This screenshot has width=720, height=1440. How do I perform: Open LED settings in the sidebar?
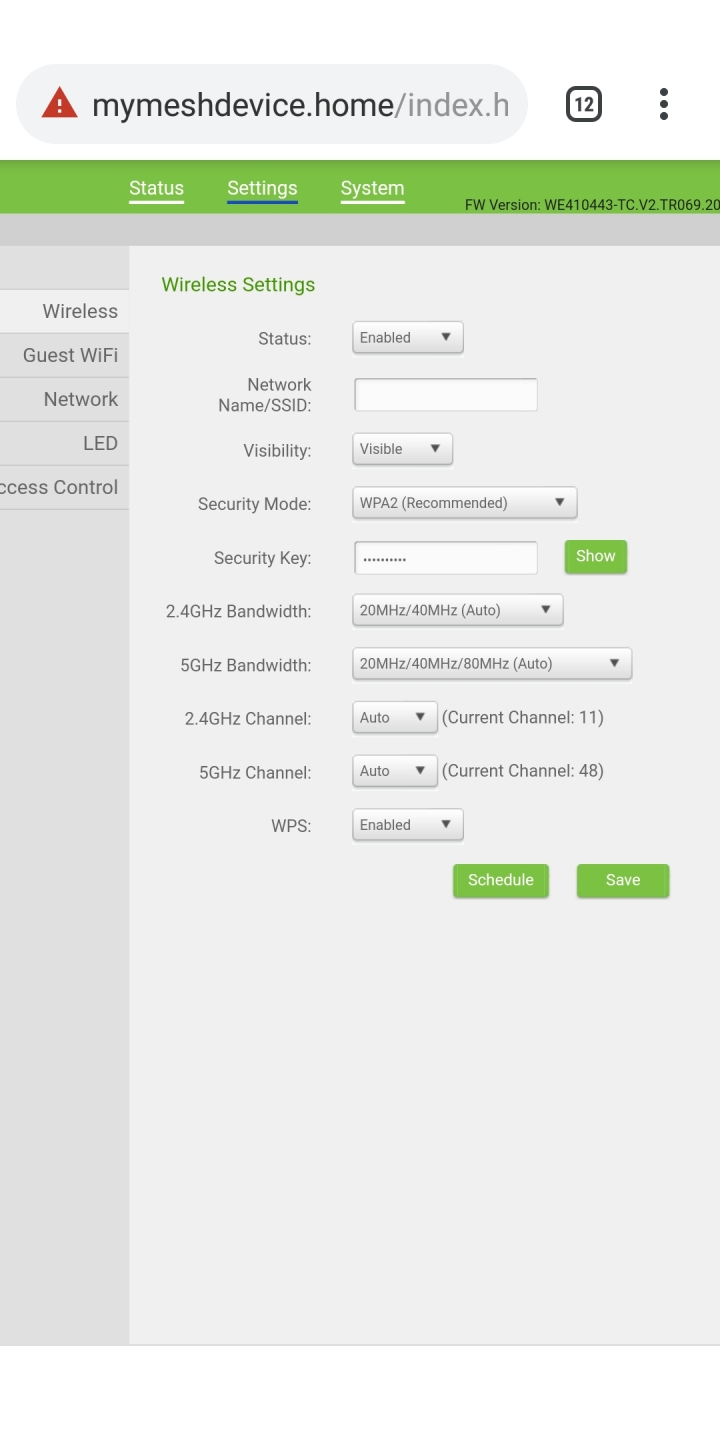click(x=64, y=443)
